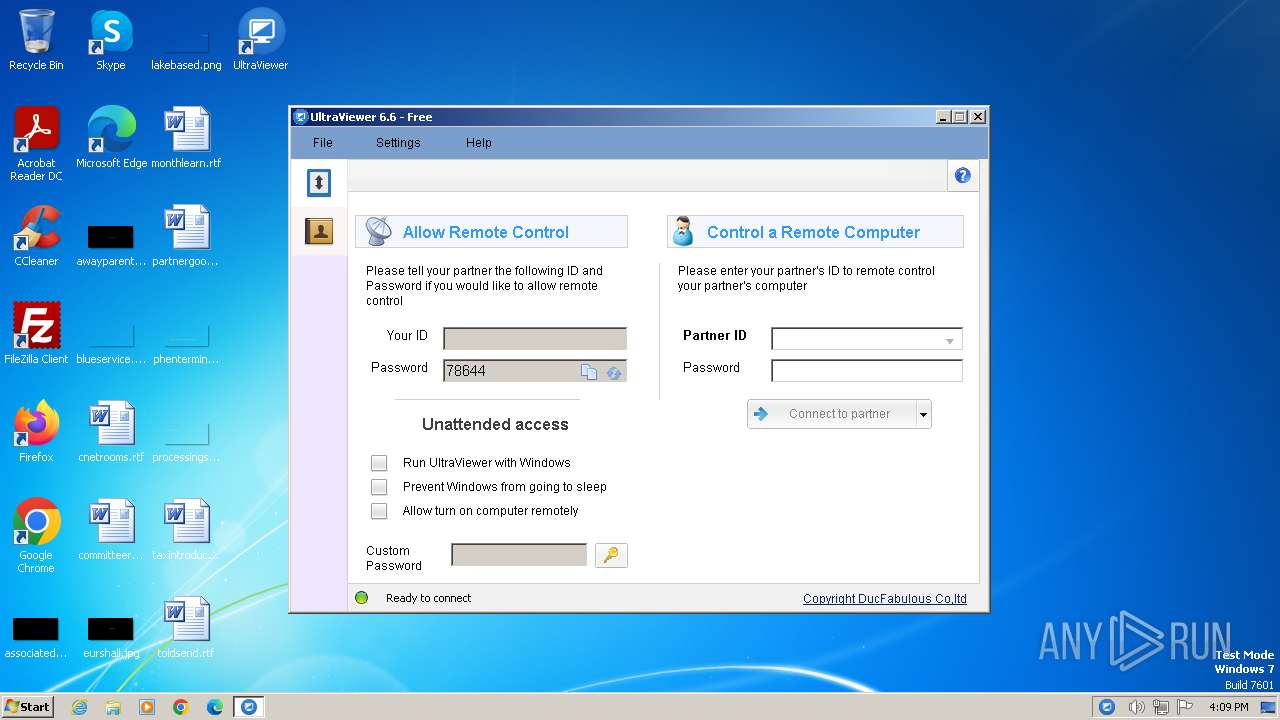Open the contacts book icon in sidebar
Screen dimensions: 1280x720
(x=318, y=232)
